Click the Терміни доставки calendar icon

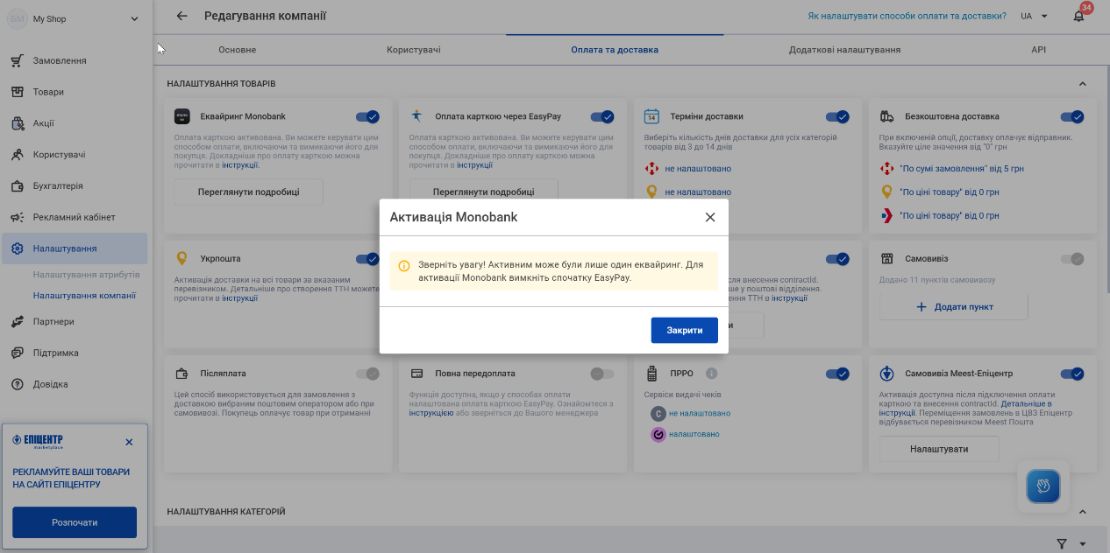(x=652, y=116)
